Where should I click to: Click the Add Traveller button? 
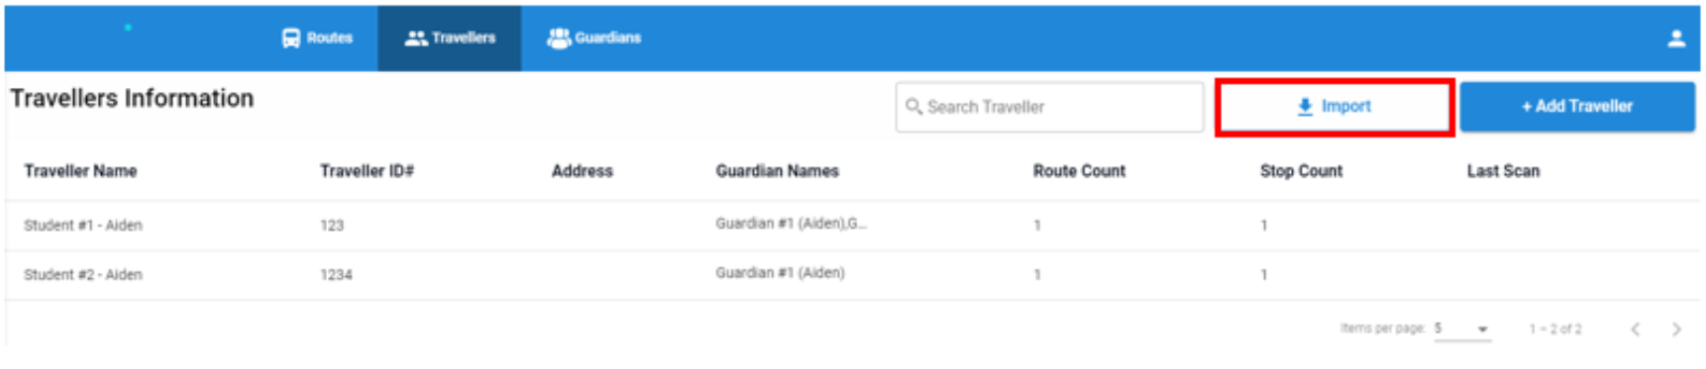tap(1577, 106)
